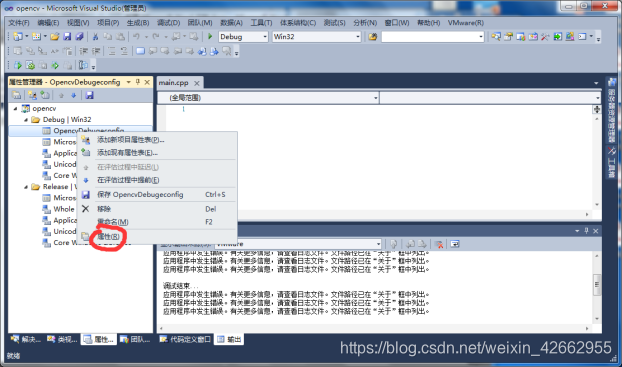Click Clear All icon in Output toolbar

tap(439, 244)
